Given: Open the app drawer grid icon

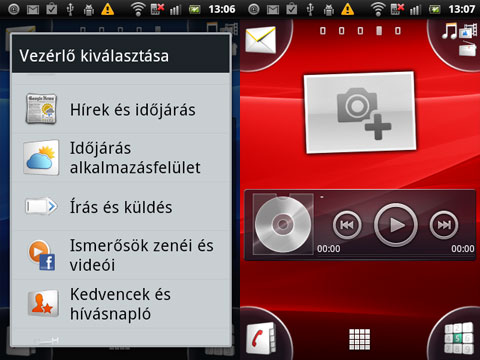Looking at the screenshot, I should point(359,339).
